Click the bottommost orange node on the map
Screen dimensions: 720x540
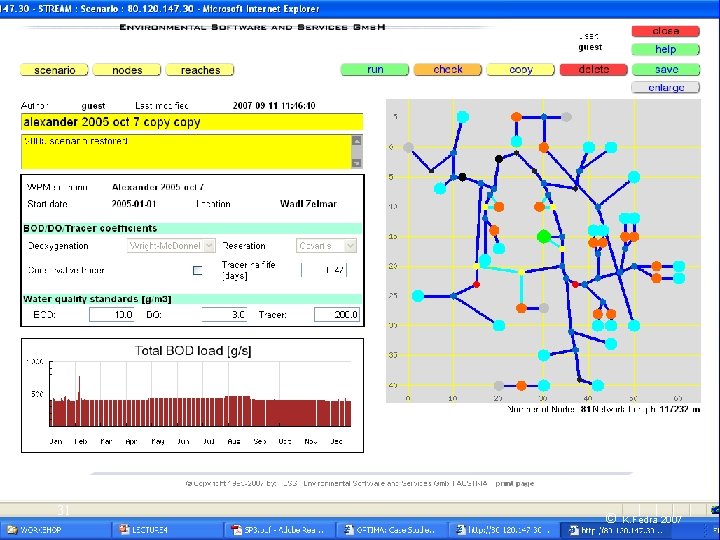(521, 385)
